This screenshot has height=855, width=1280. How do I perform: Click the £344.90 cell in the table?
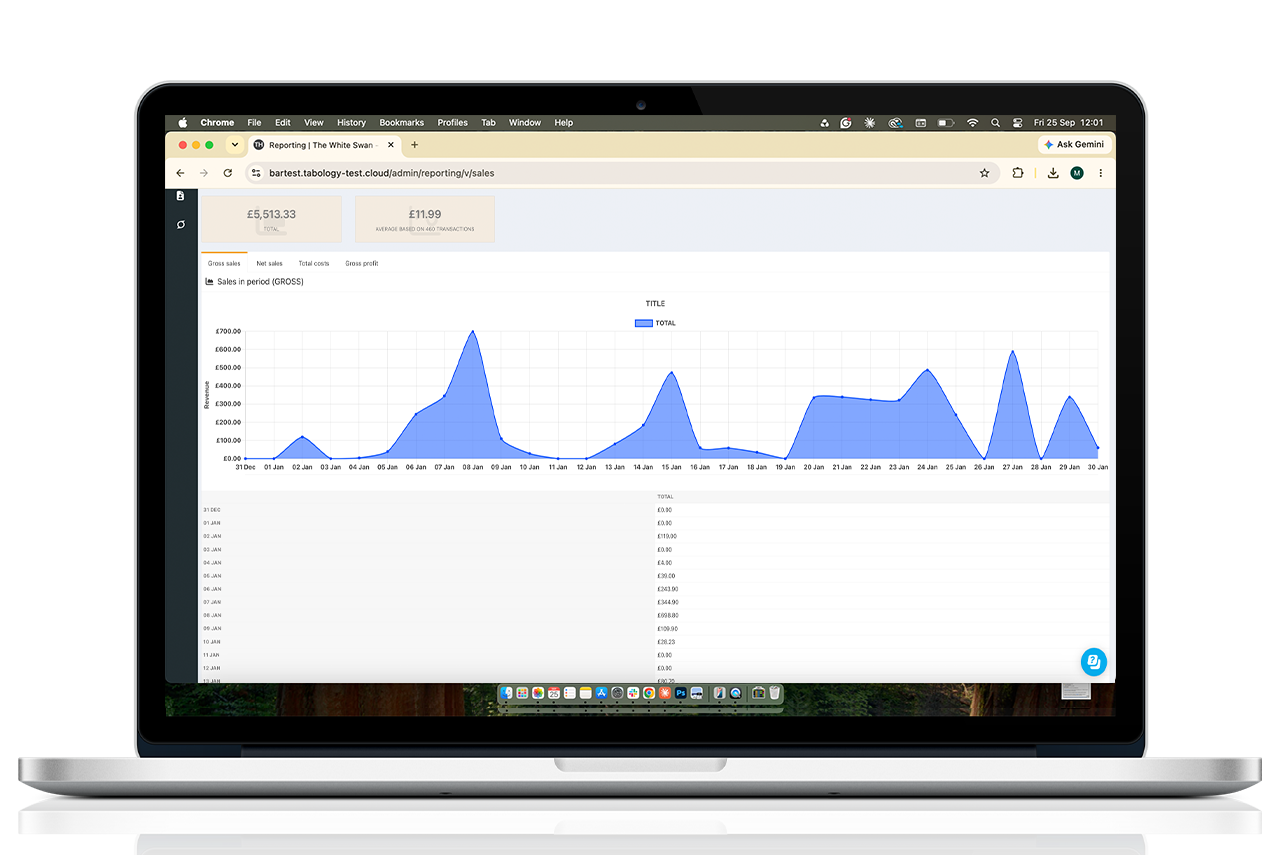668,602
